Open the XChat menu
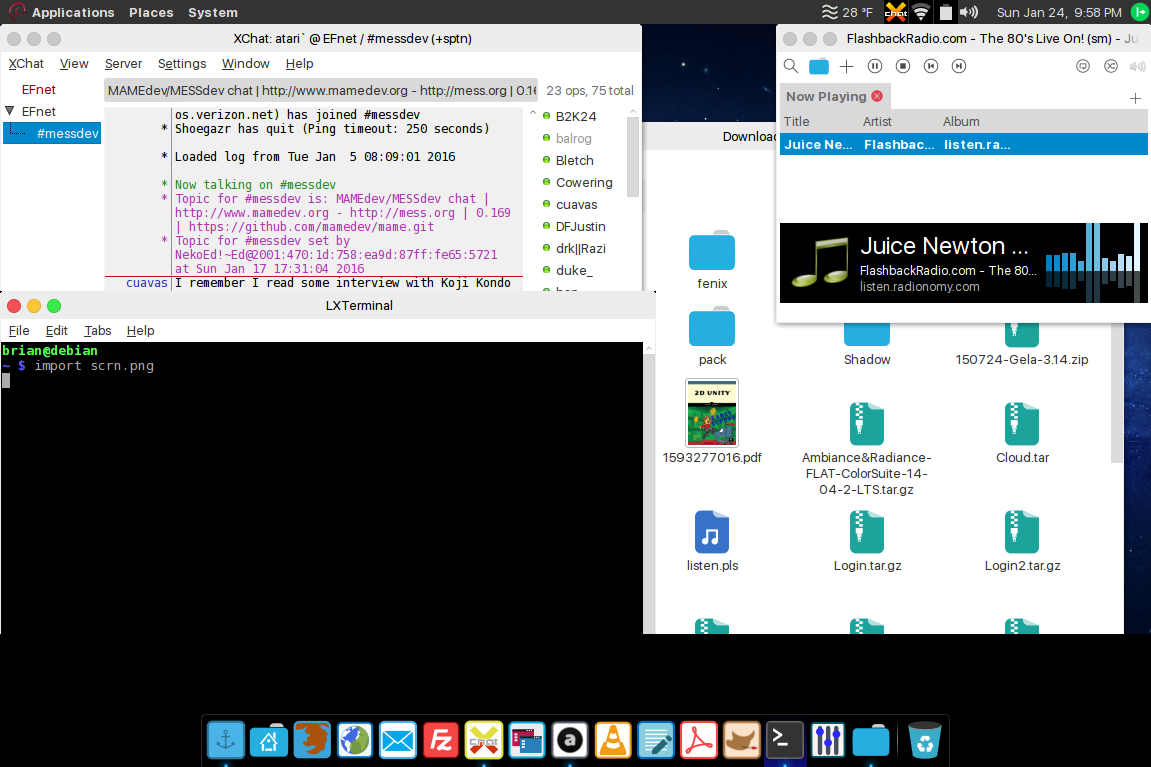1151x767 pixels. coord(26,64)
